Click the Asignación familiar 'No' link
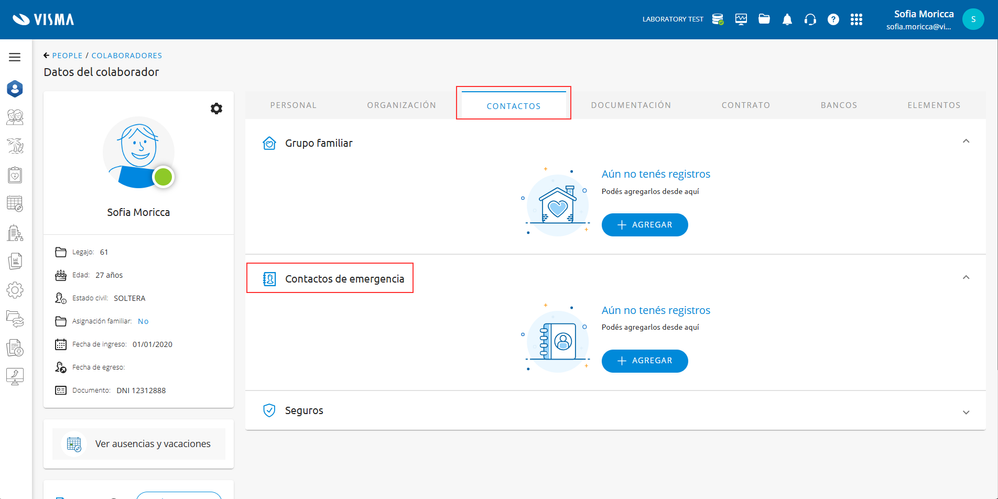The width and height of the screenshot is (998, 499). 143,321
